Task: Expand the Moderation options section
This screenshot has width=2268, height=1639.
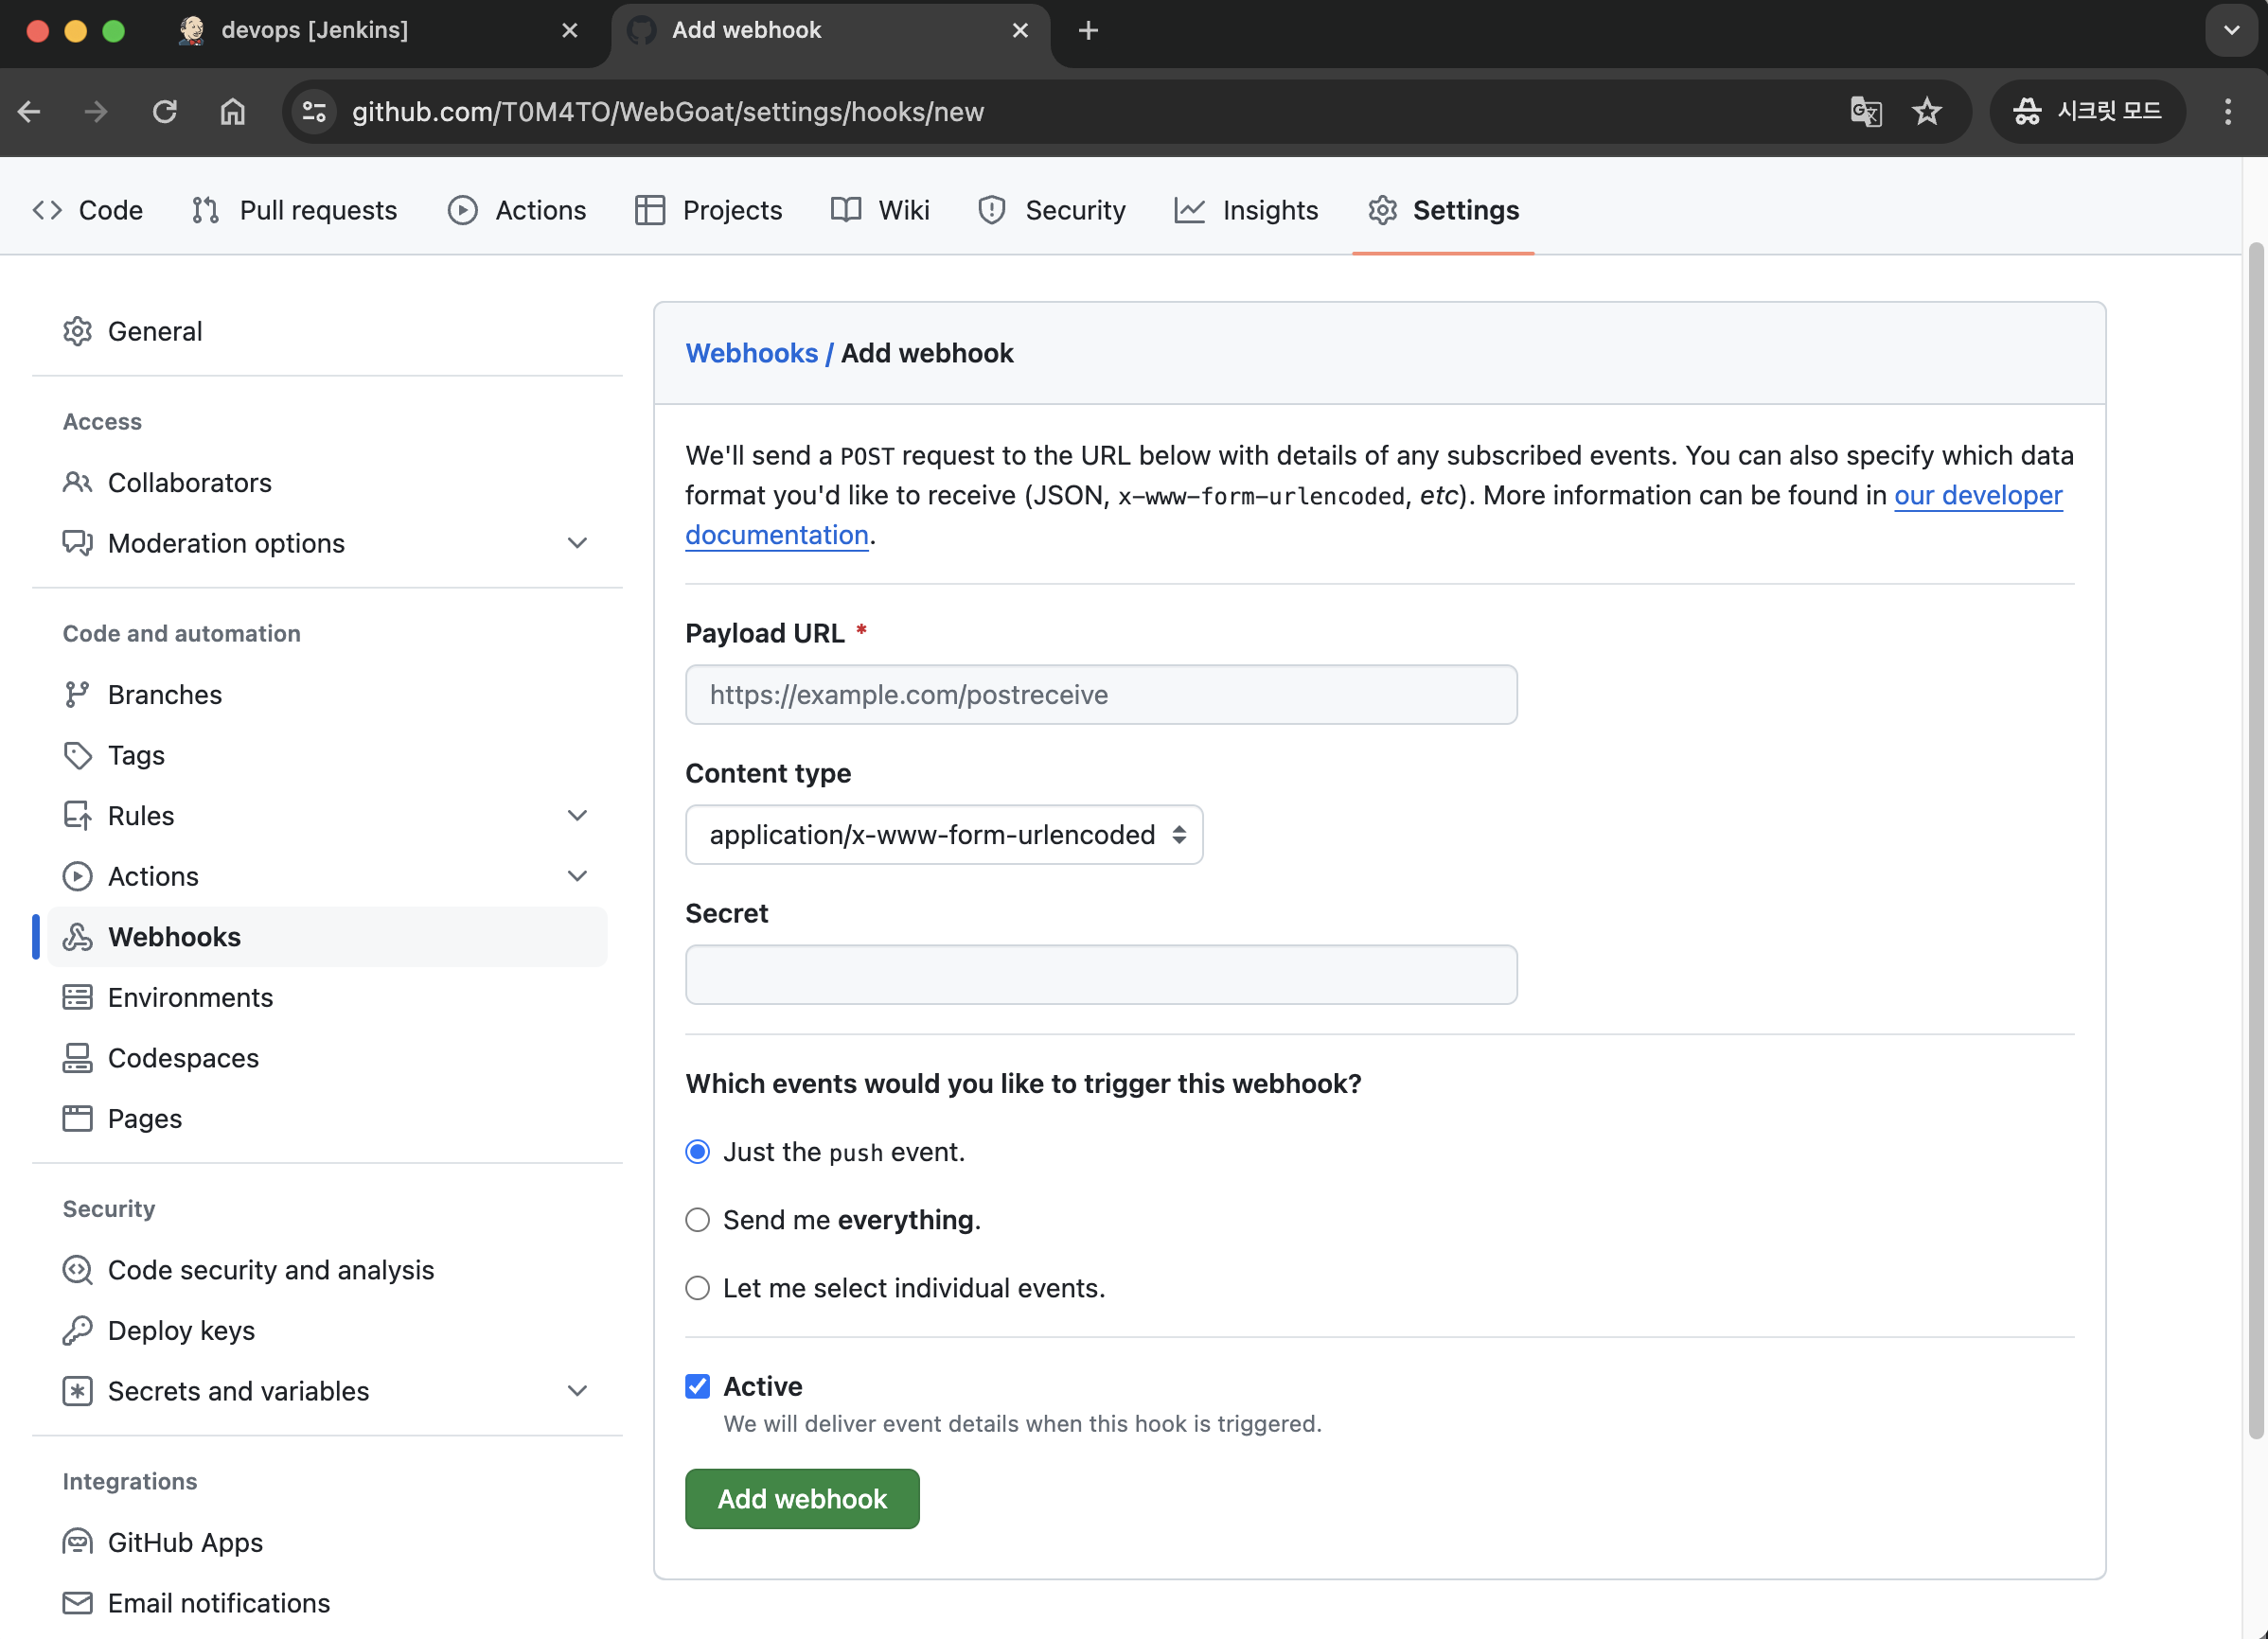Action: pyautogui.click(x=577, y=543)
